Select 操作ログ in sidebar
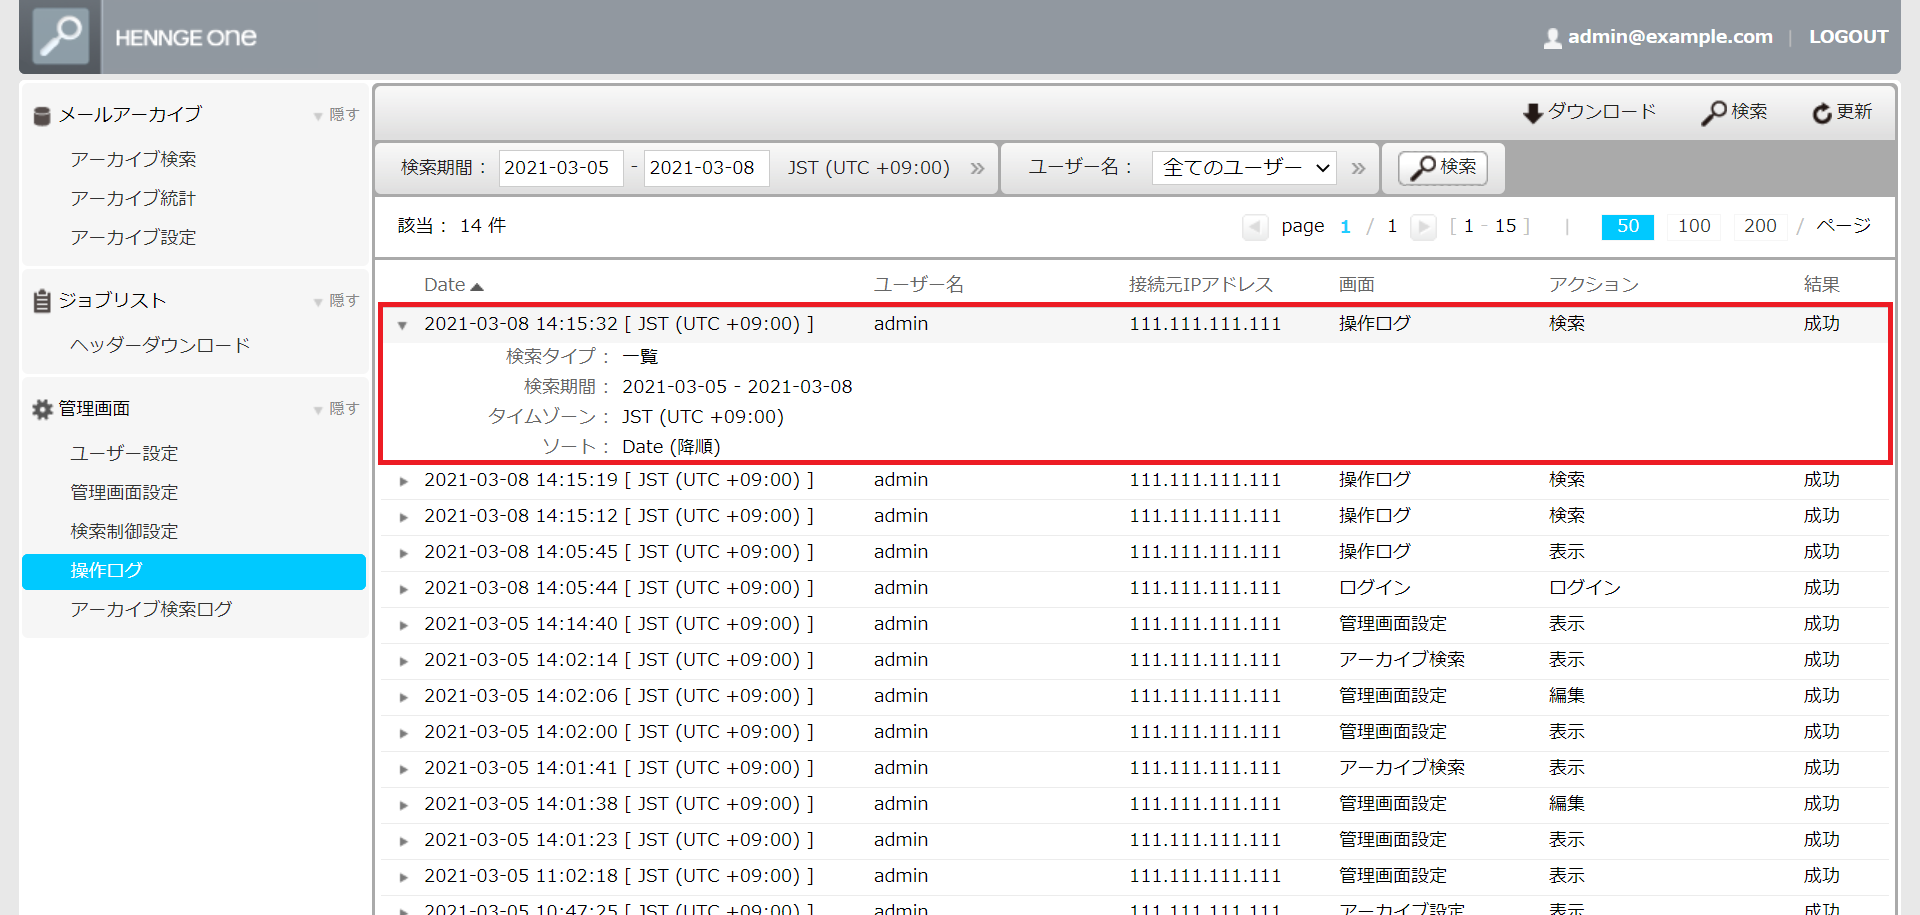This screenshot has width=1920, height=915. click(x=194, y=571)
